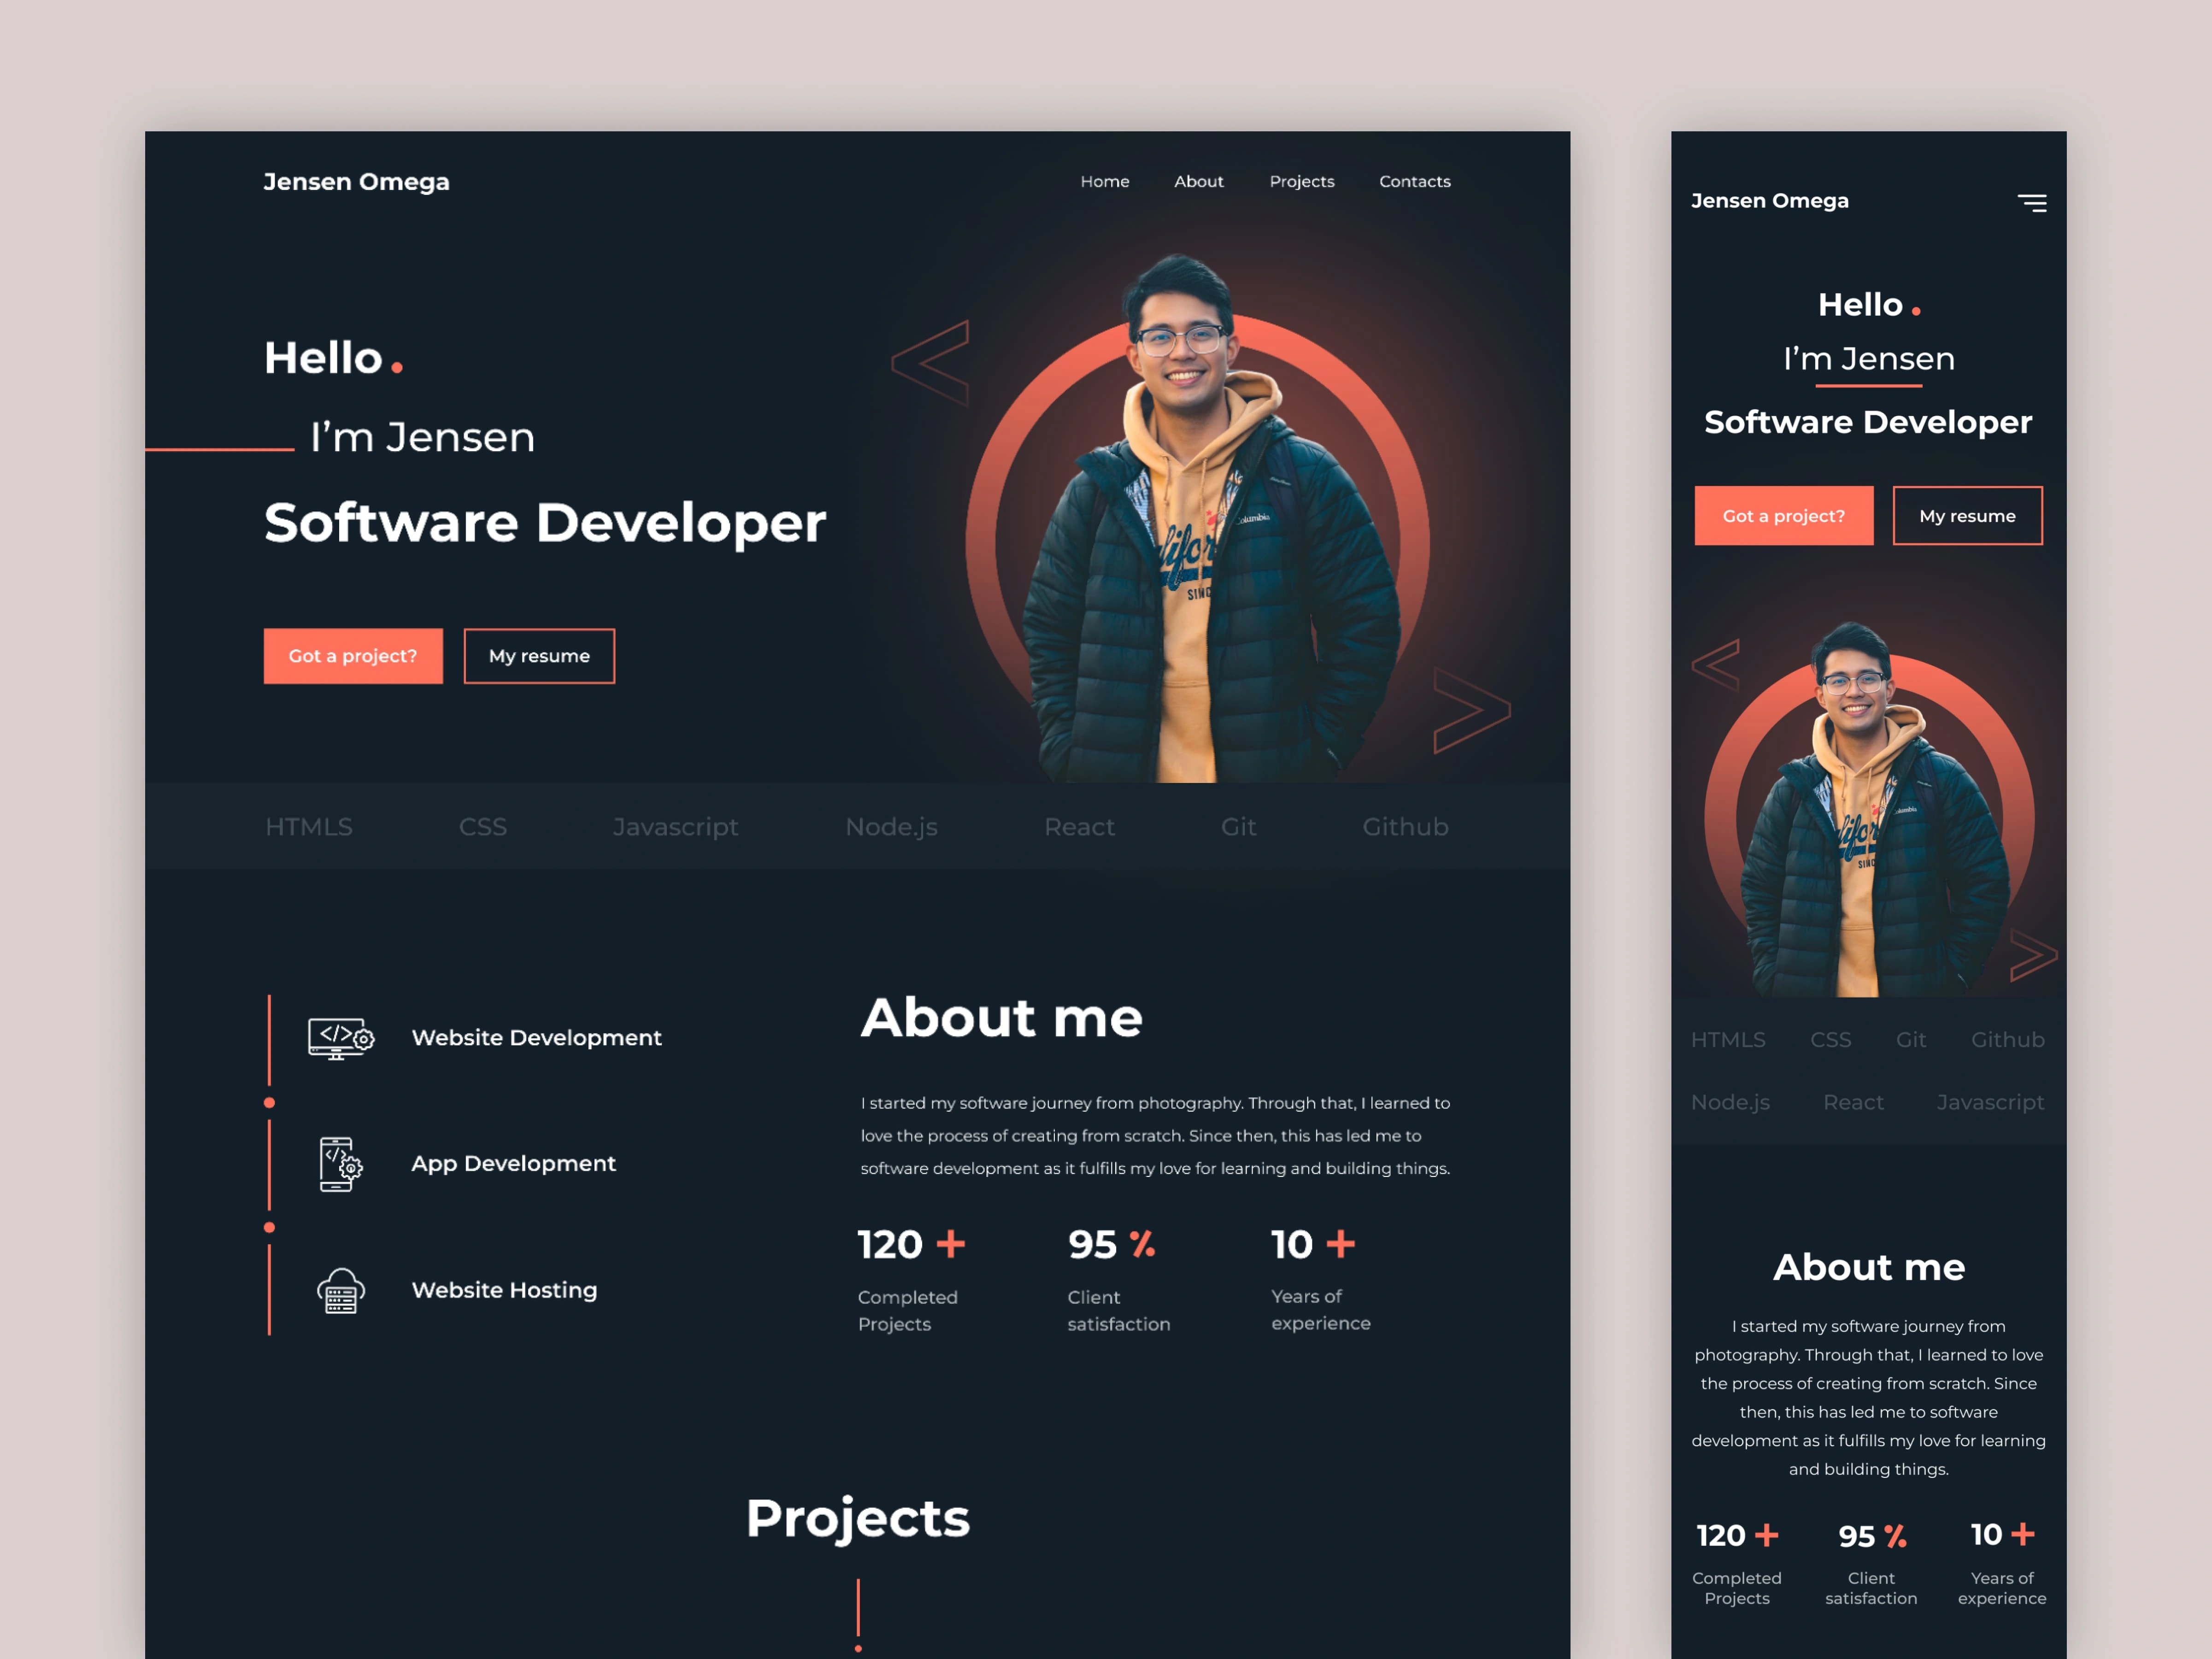2212x1659 pixels.
Task: Click the desktop 'Software Developer' headline
Action: click(x=545, y=523)
